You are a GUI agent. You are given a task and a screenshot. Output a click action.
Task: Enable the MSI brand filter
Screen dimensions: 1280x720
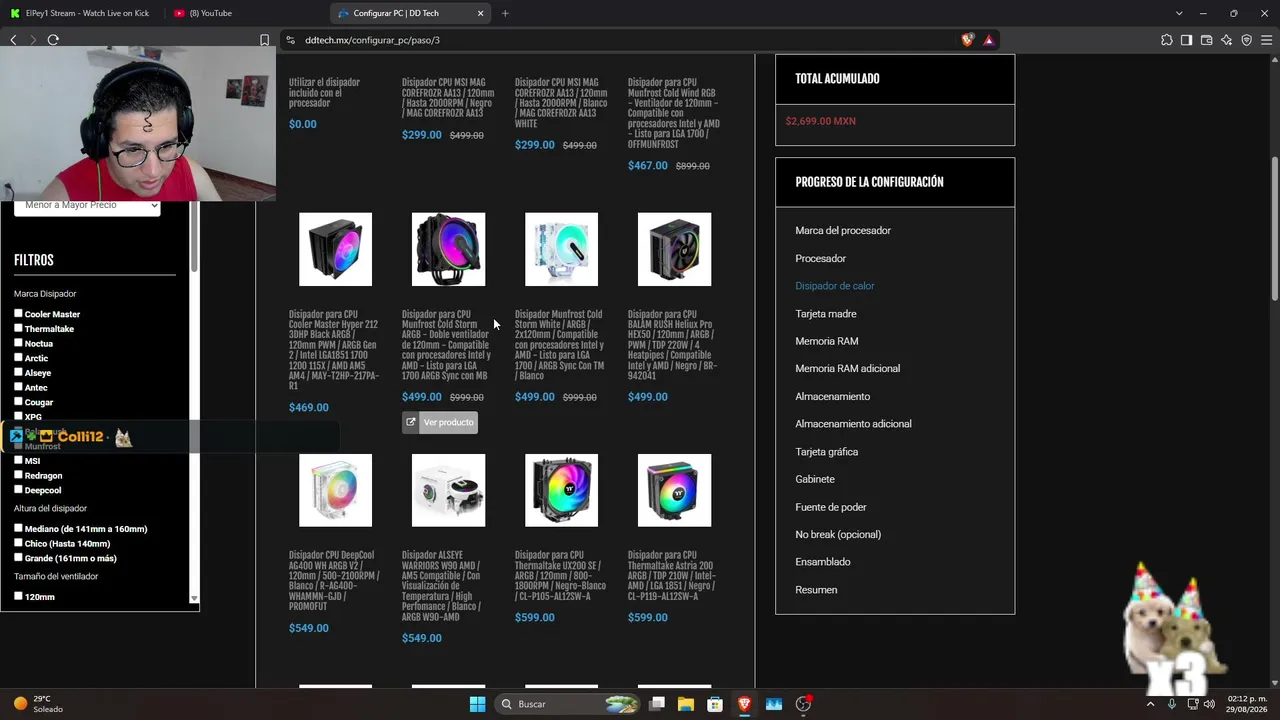[18, 460]
